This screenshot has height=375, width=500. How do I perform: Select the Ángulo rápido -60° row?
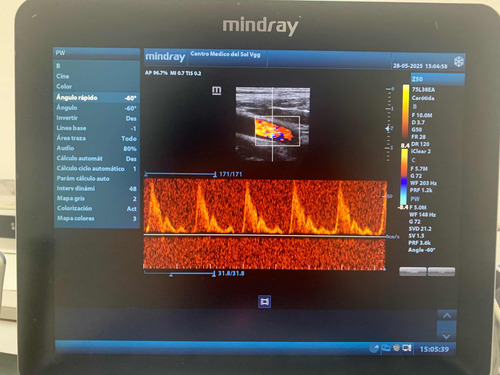pyautogui.click(x=96, y=98)
